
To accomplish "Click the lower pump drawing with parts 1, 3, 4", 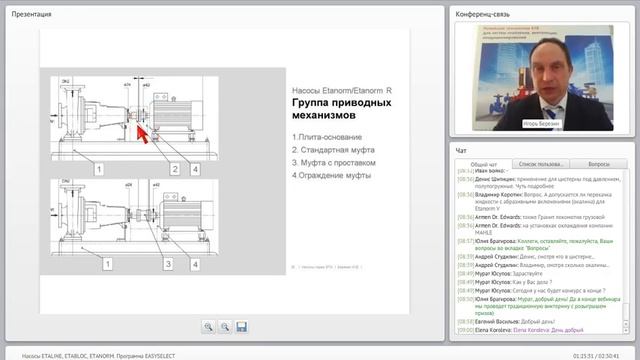I will coord(134,217).
